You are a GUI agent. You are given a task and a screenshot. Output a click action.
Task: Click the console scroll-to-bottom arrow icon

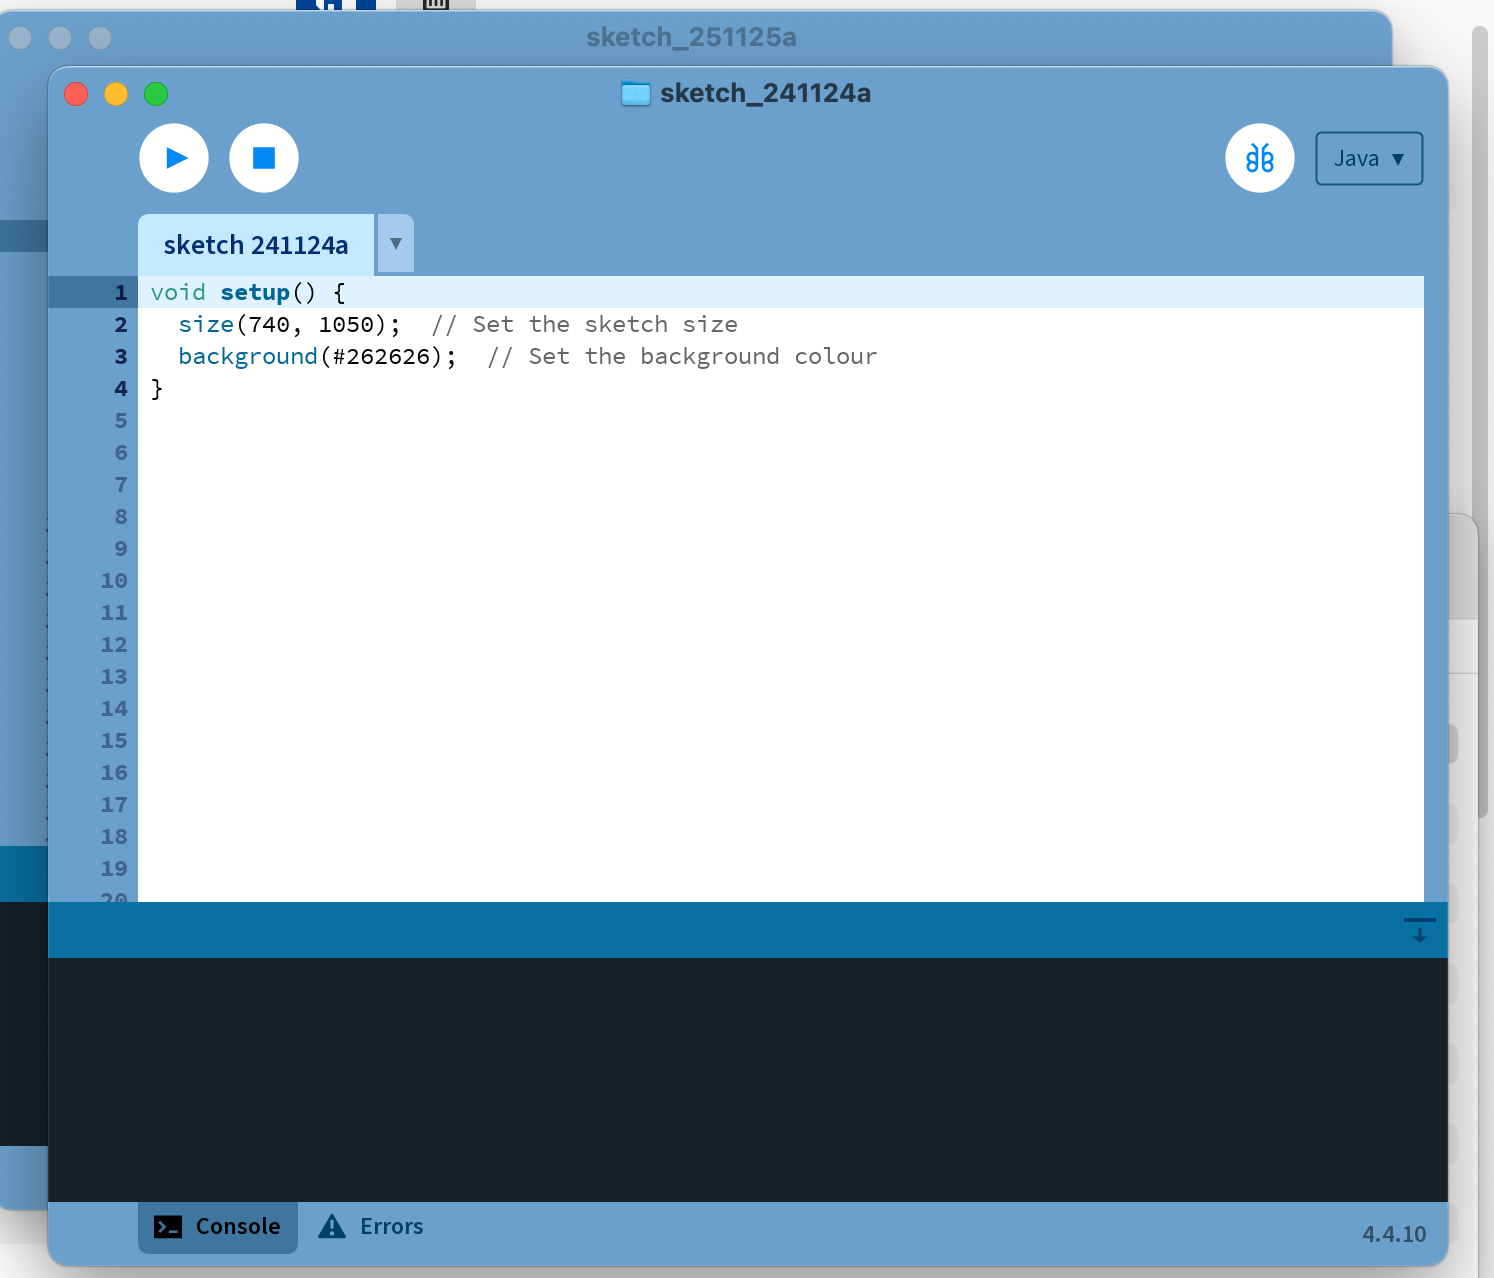pos(1419,931)
